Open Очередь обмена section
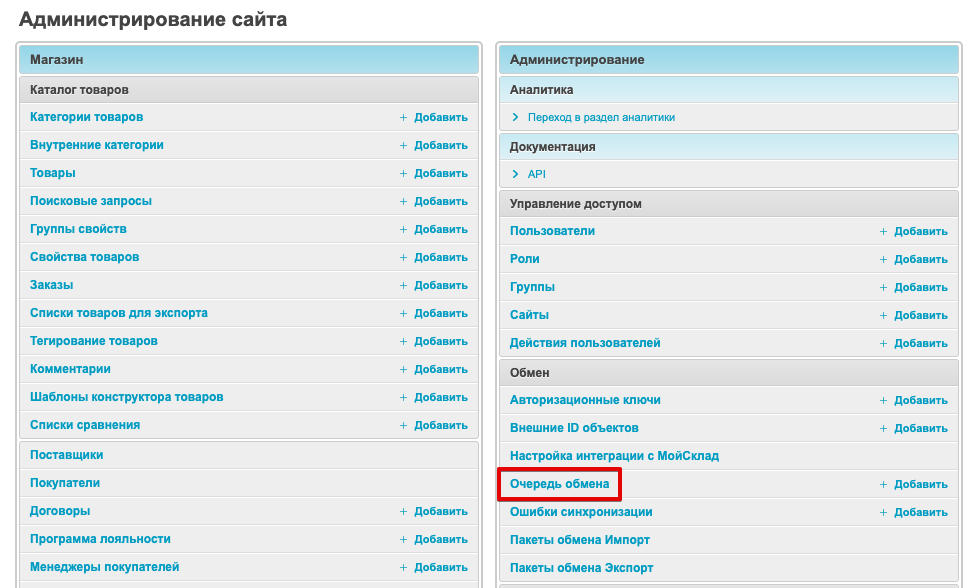971x588 pixels. (x=559, y=484)
